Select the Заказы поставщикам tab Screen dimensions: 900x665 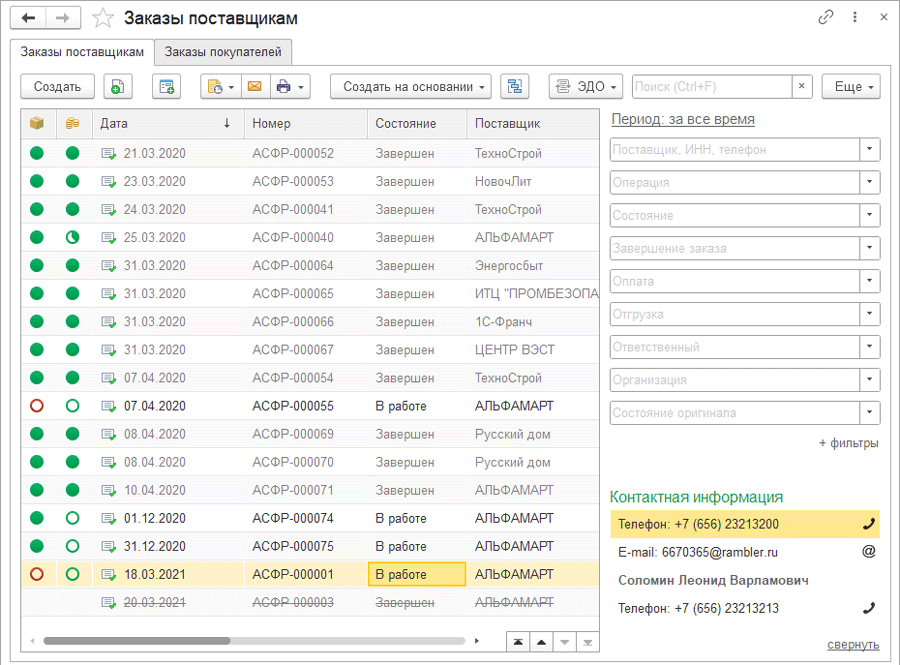[82, 52]
